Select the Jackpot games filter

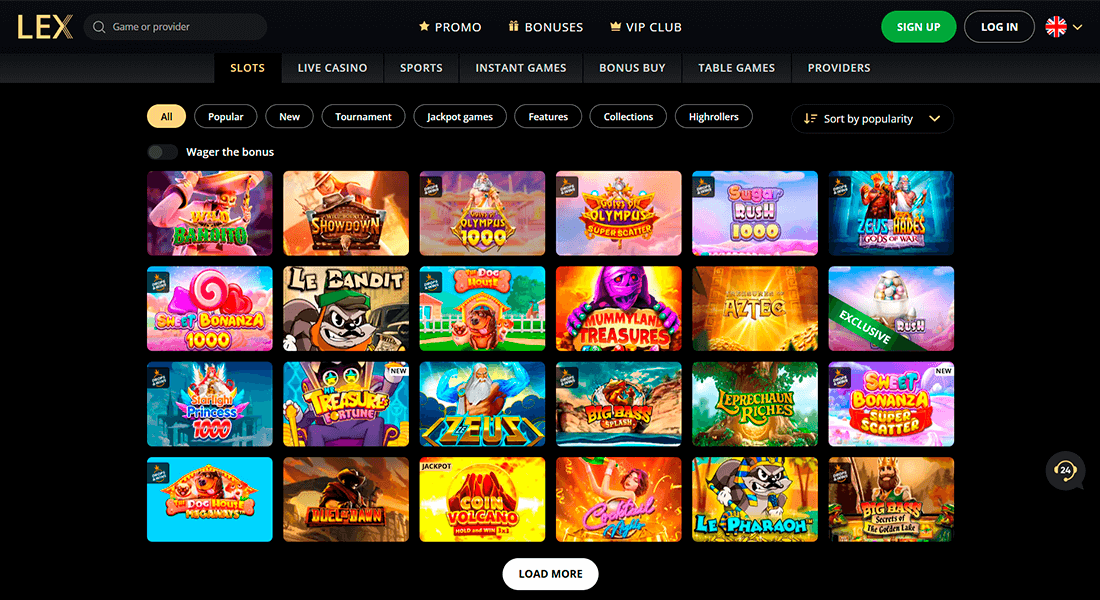[x=460, y=116]
